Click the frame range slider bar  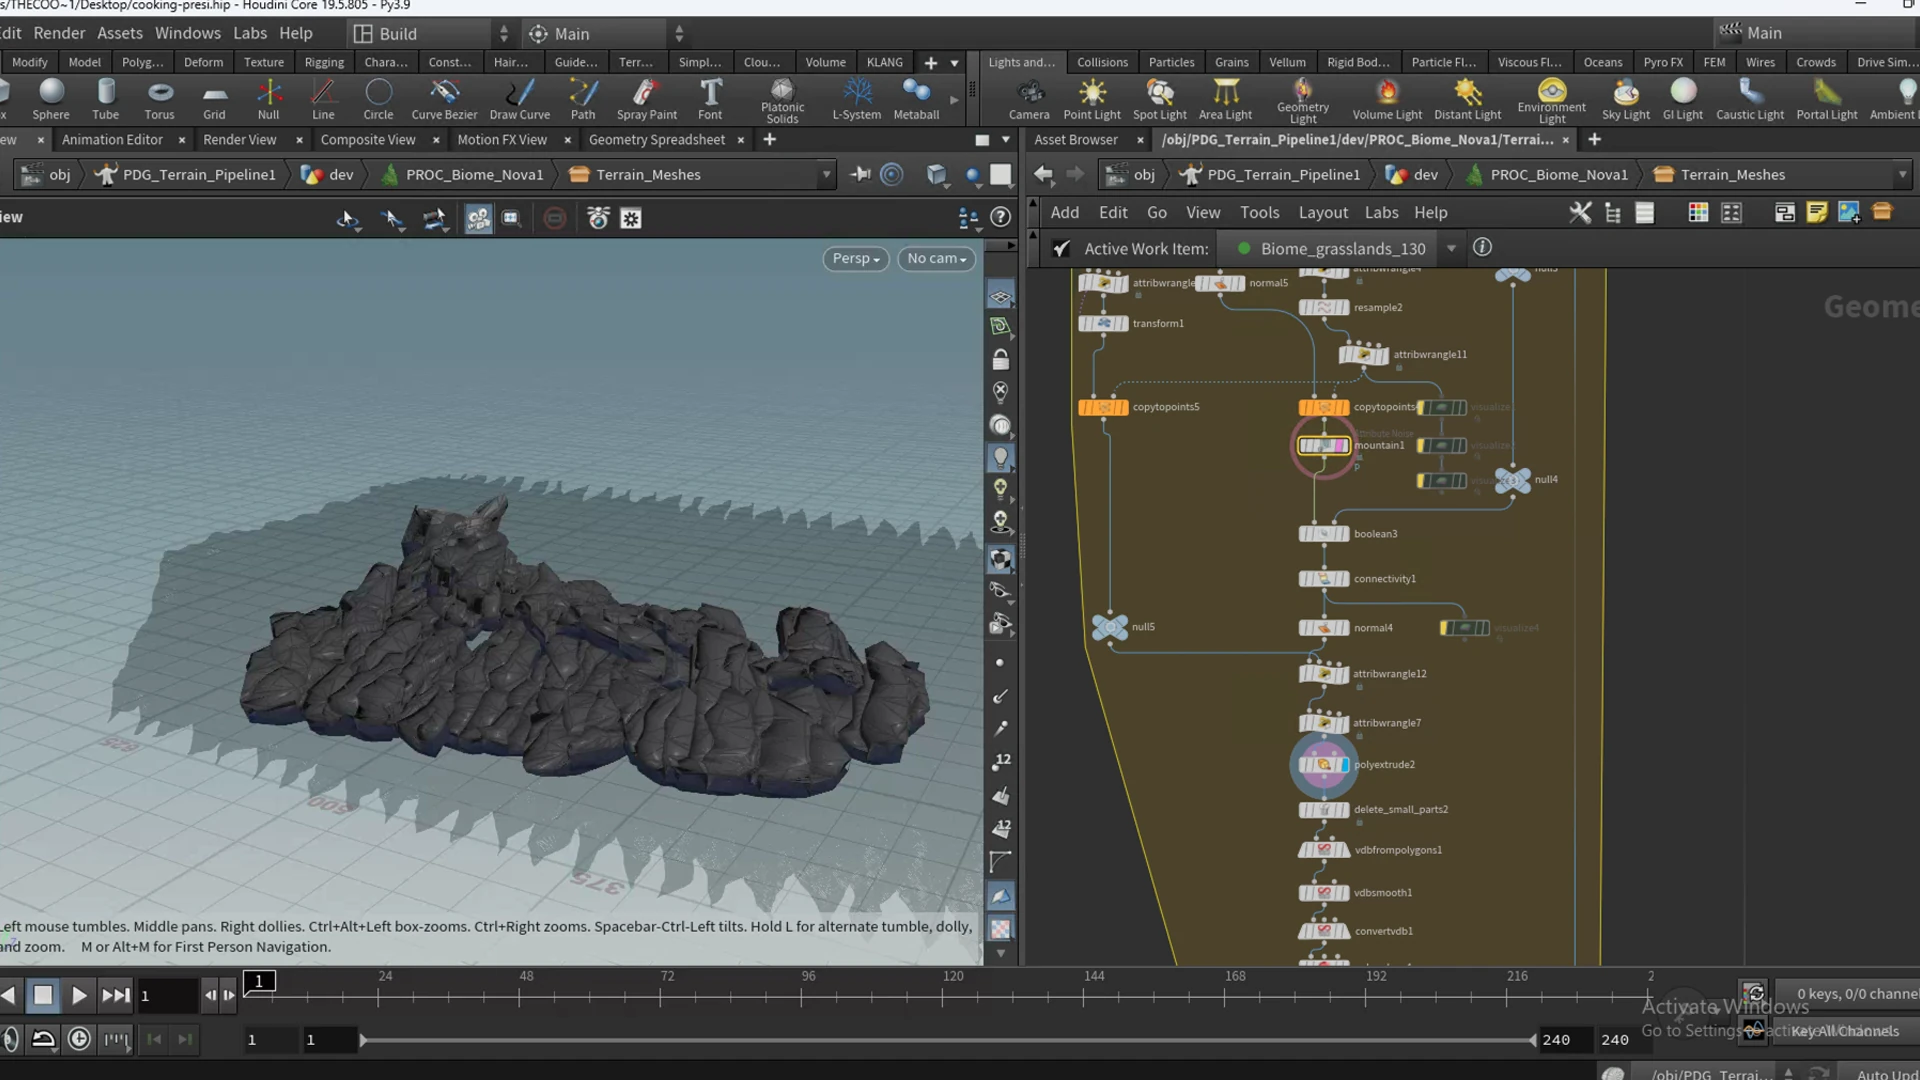[x=947, y=1040]
